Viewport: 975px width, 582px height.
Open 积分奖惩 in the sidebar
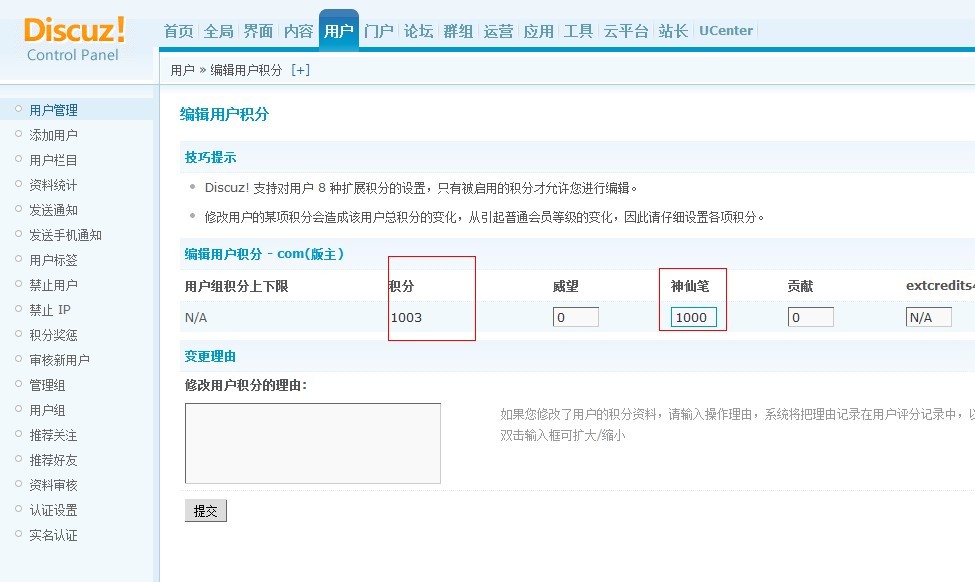[x=53, y=335]
